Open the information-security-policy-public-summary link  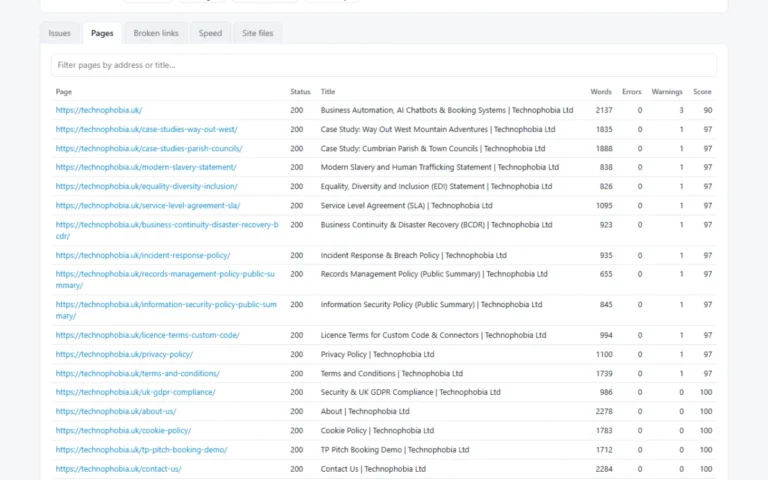tap(166, 310)
